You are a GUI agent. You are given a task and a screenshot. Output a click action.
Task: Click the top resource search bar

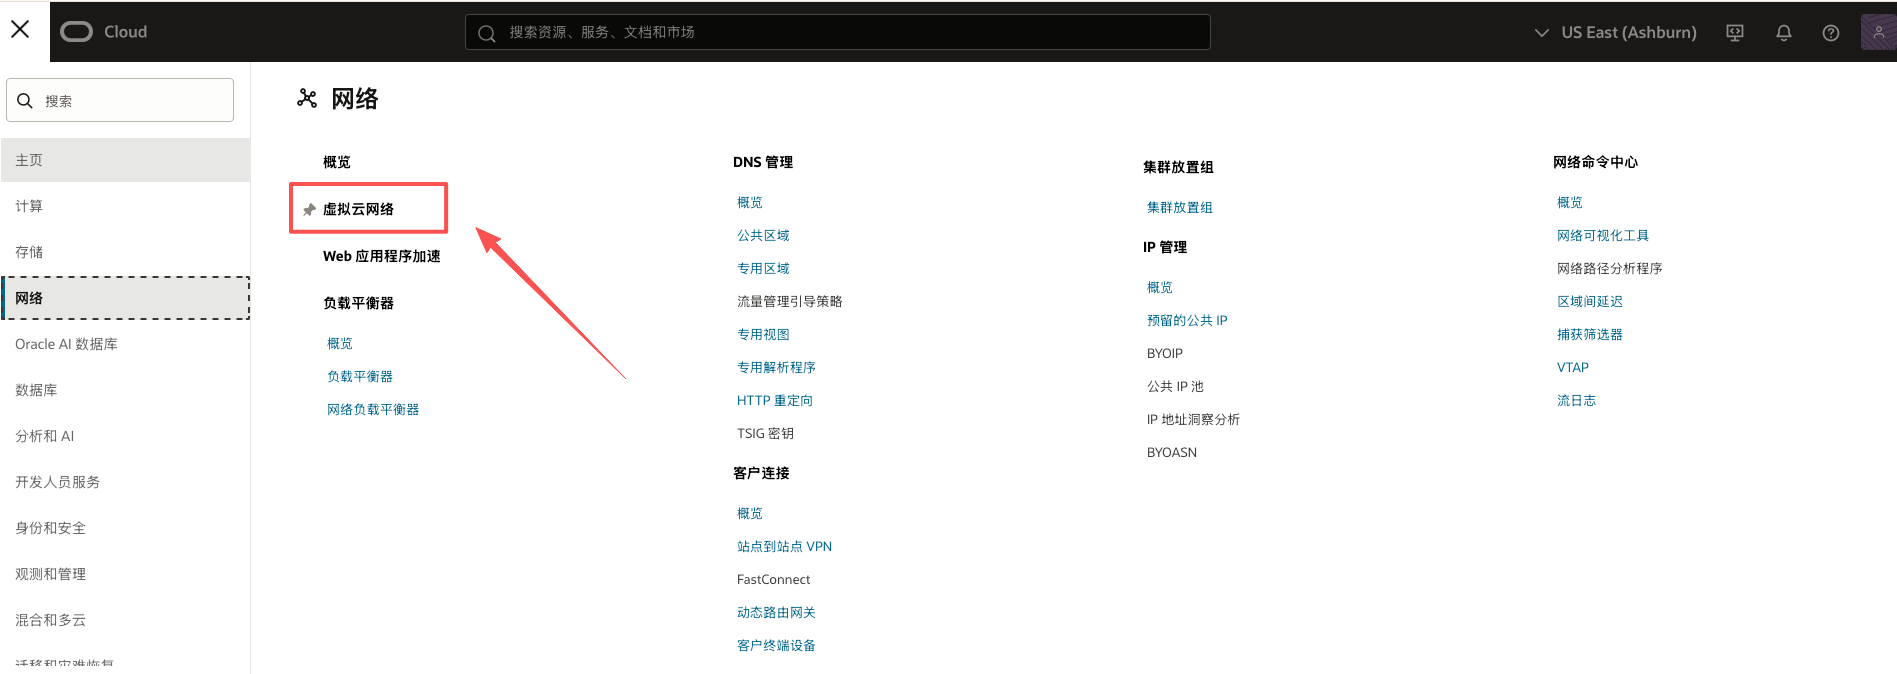(x=837, y=32)
